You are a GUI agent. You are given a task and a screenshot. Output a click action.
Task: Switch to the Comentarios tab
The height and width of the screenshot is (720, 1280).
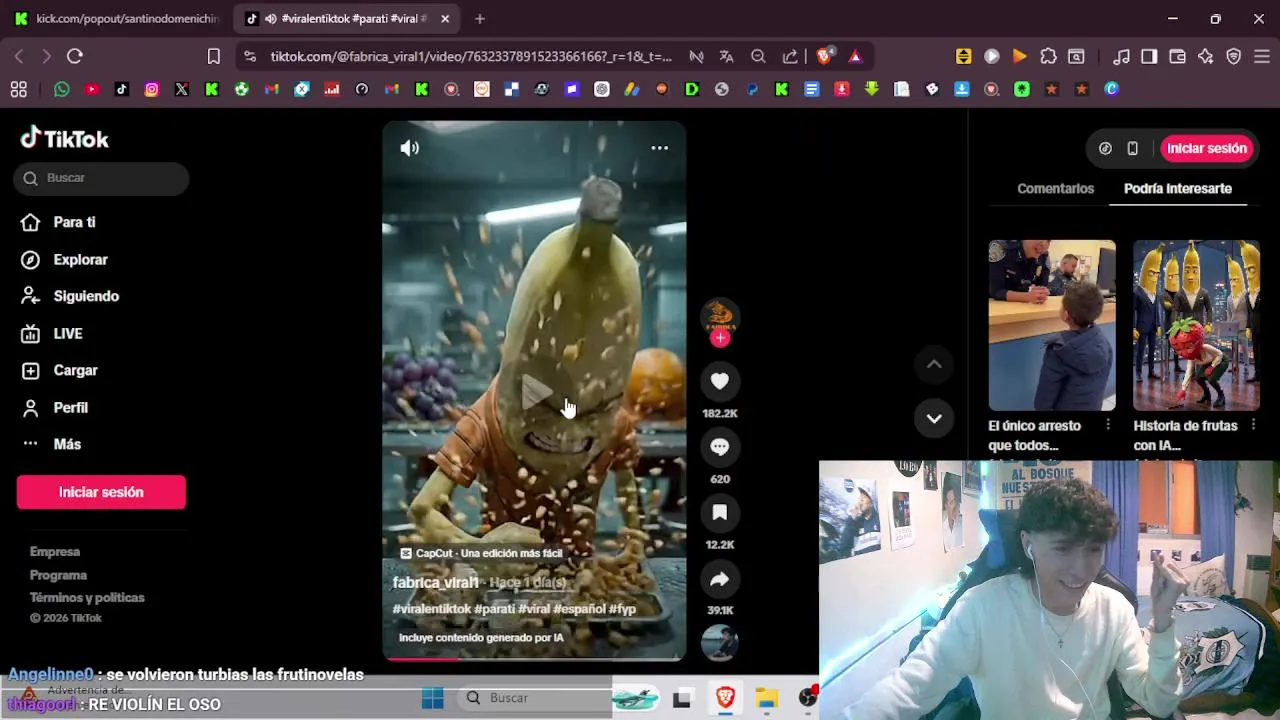[x=1055, y=188]
